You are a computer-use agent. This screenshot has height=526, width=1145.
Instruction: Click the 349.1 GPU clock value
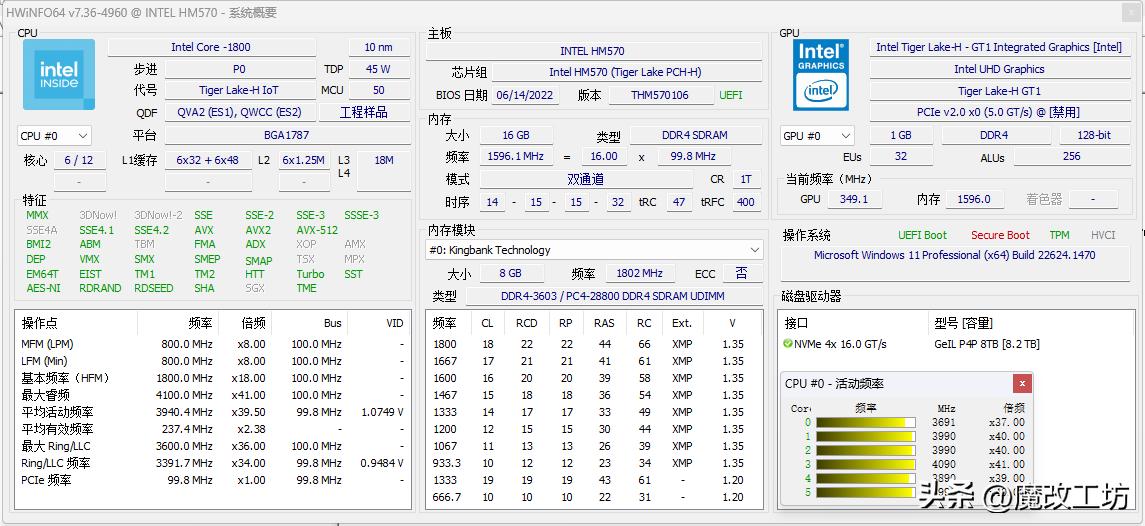[x=854, y=199]
